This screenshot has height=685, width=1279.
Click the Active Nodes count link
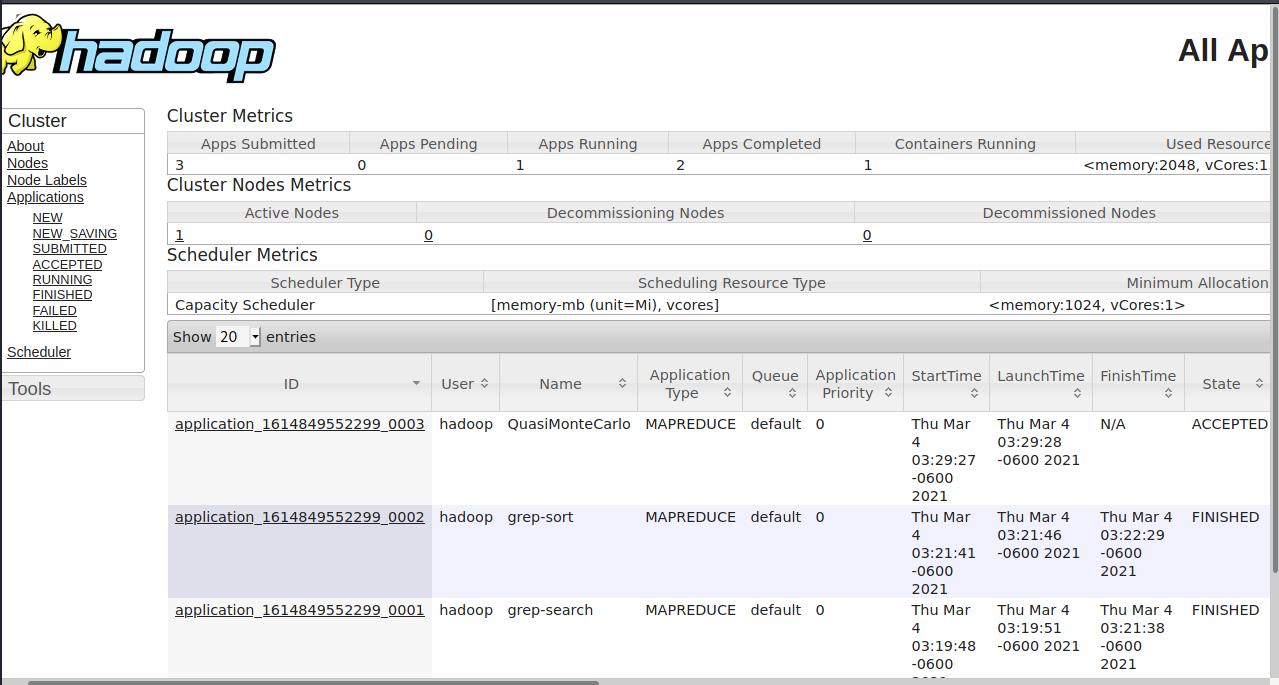(178, 235)
